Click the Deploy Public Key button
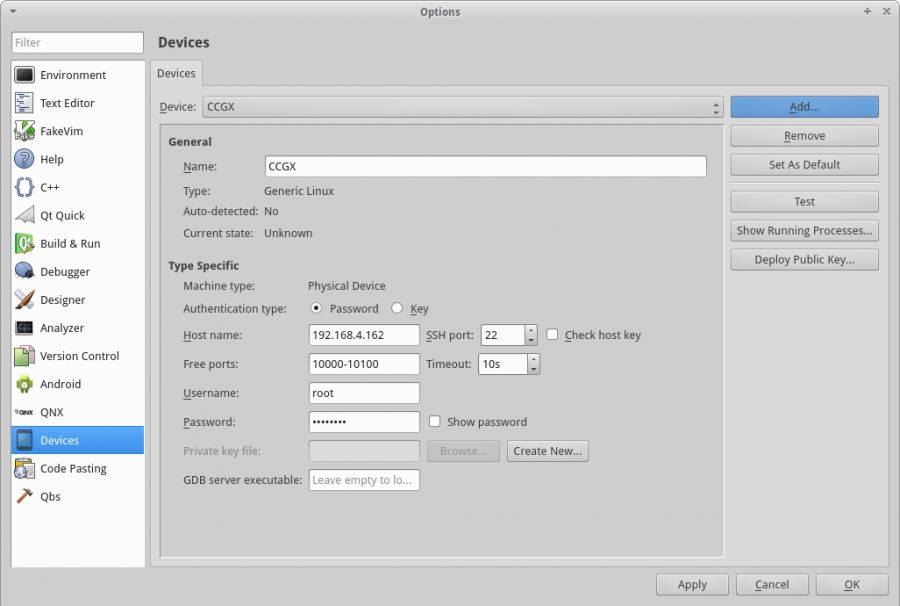The height and width of the screenshot is (606, 900). tap(804, 259)
